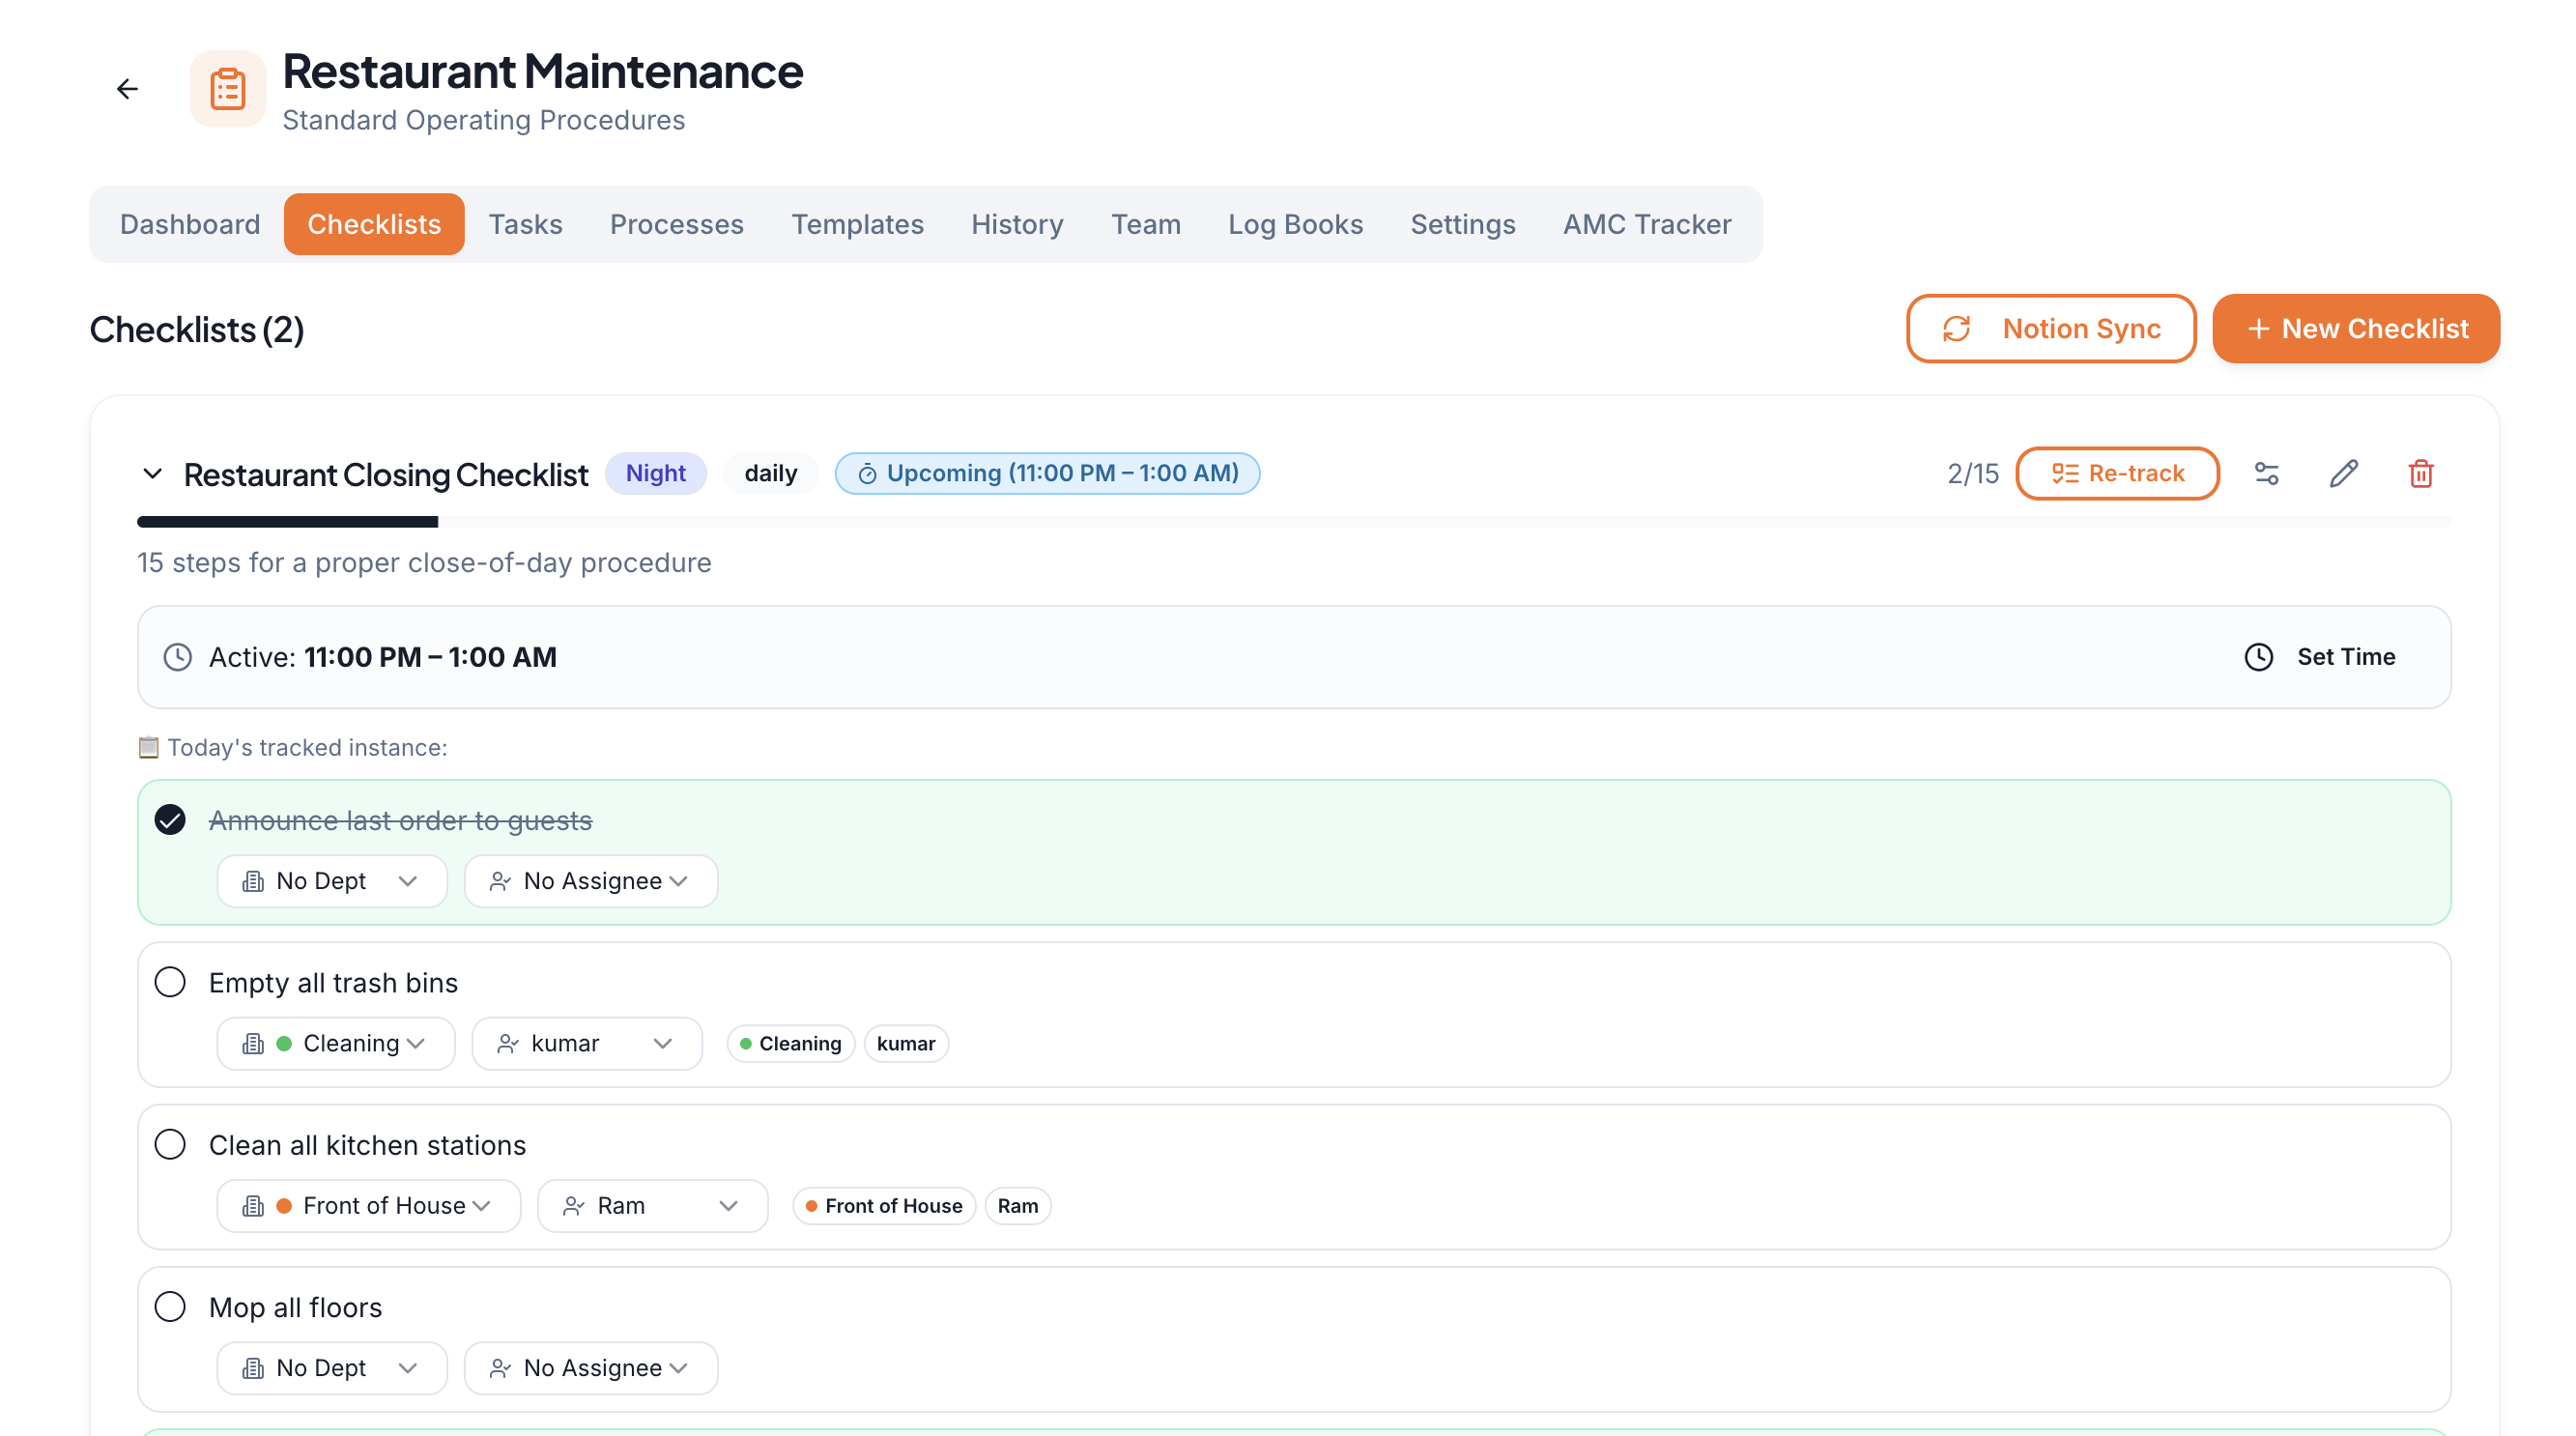This screenshot has height=1436, width=2576.
Task: Uncheck Announce last order to guests
Action: pos(170,820)
